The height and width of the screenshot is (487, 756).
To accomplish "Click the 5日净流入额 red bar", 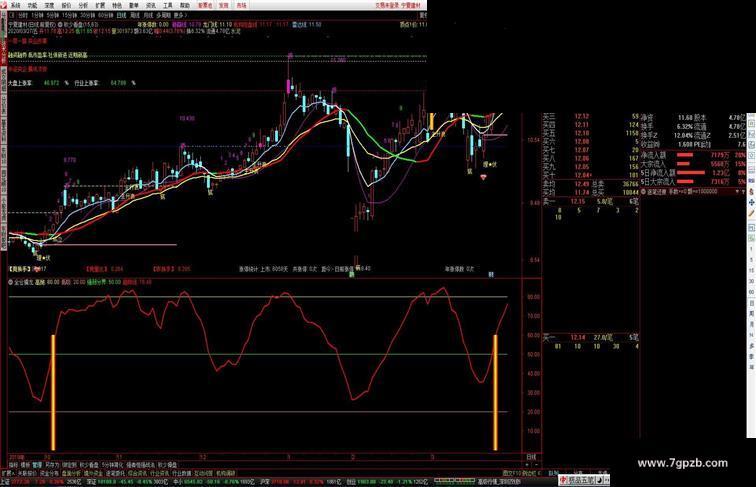I will [x=690, y=173].
